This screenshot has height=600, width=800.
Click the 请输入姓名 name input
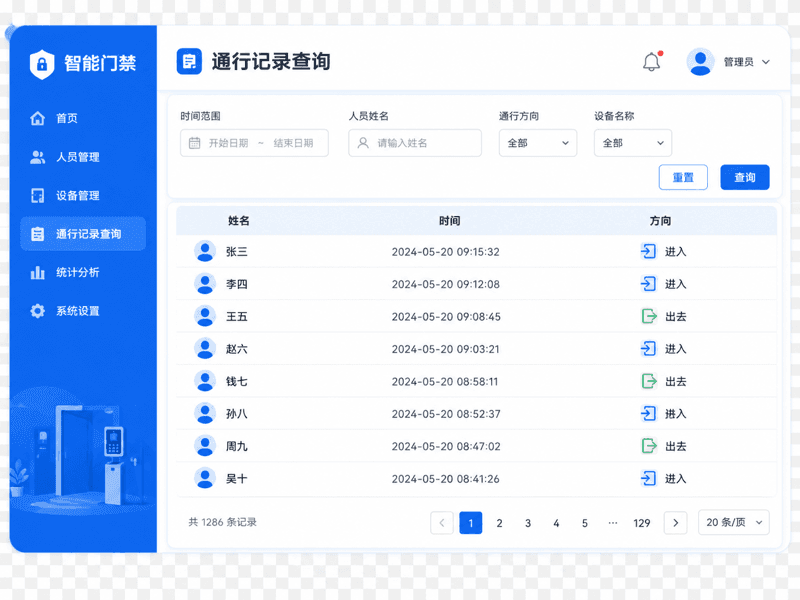tap(415, 143)
